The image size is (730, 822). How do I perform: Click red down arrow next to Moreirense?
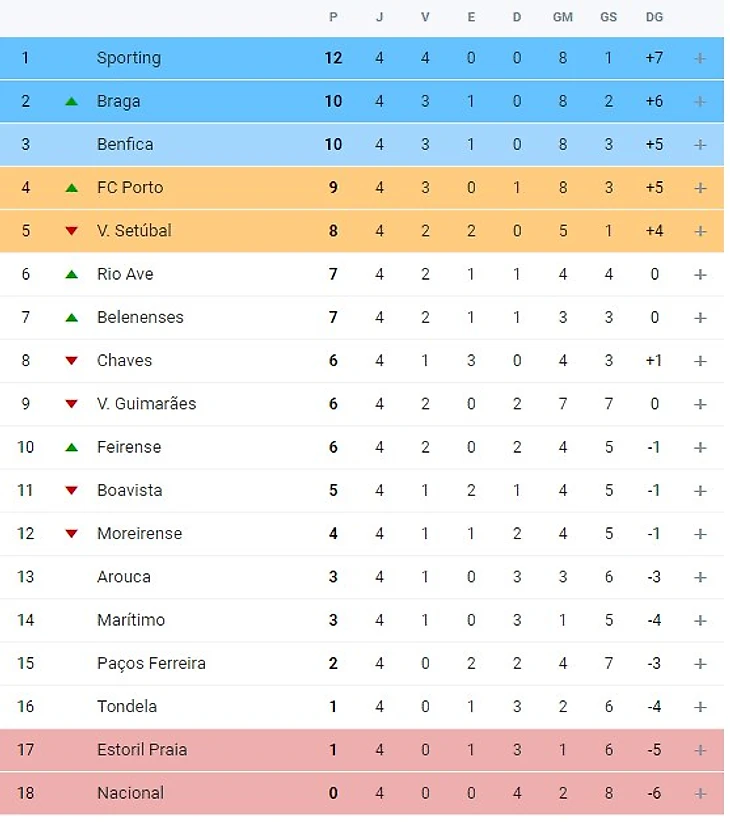point(71,534)
